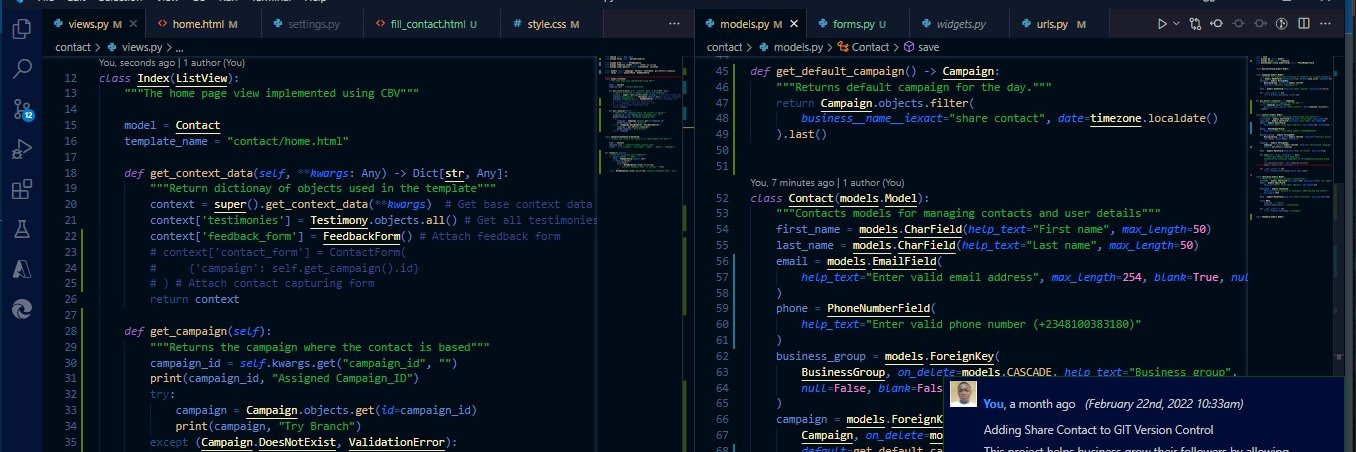Click Testimony reference on line 21
Viewport: 1356px width, 452px height.
pos(341,220)
